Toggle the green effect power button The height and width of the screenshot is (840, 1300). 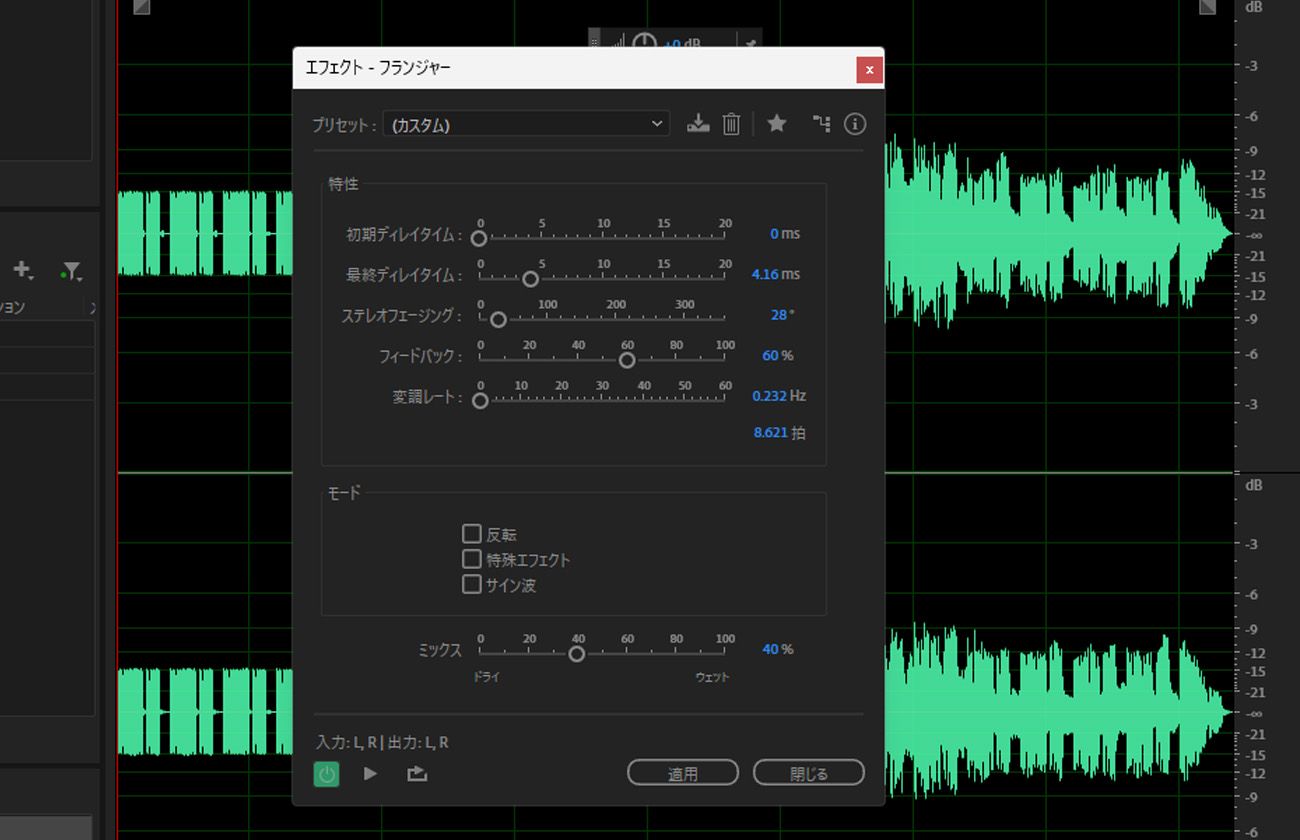click(x=326, y=773)
